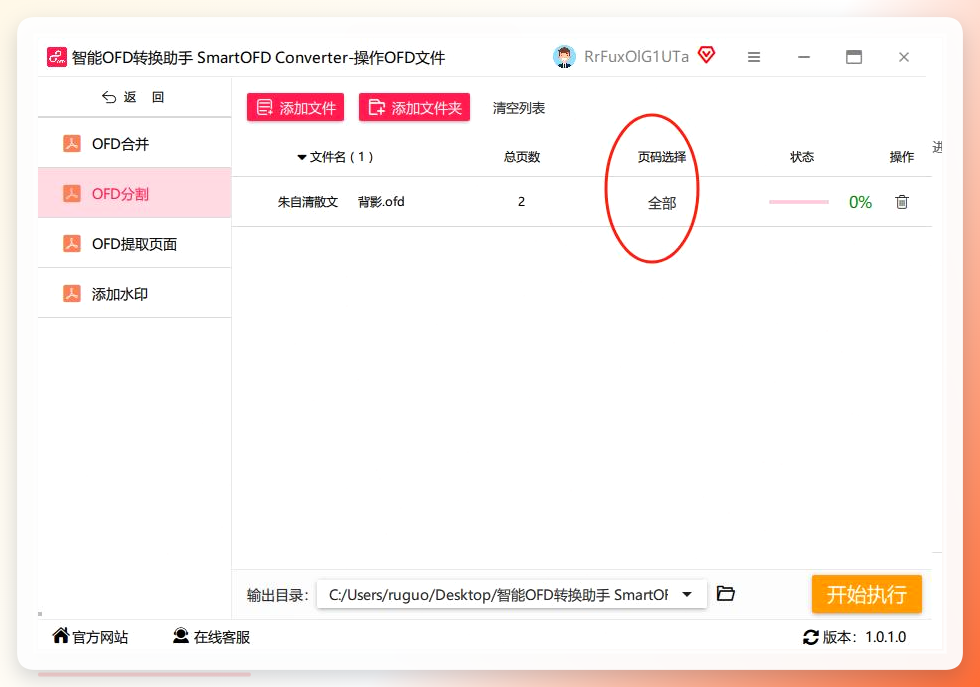Click the 操作 column header

coord(902,157)
